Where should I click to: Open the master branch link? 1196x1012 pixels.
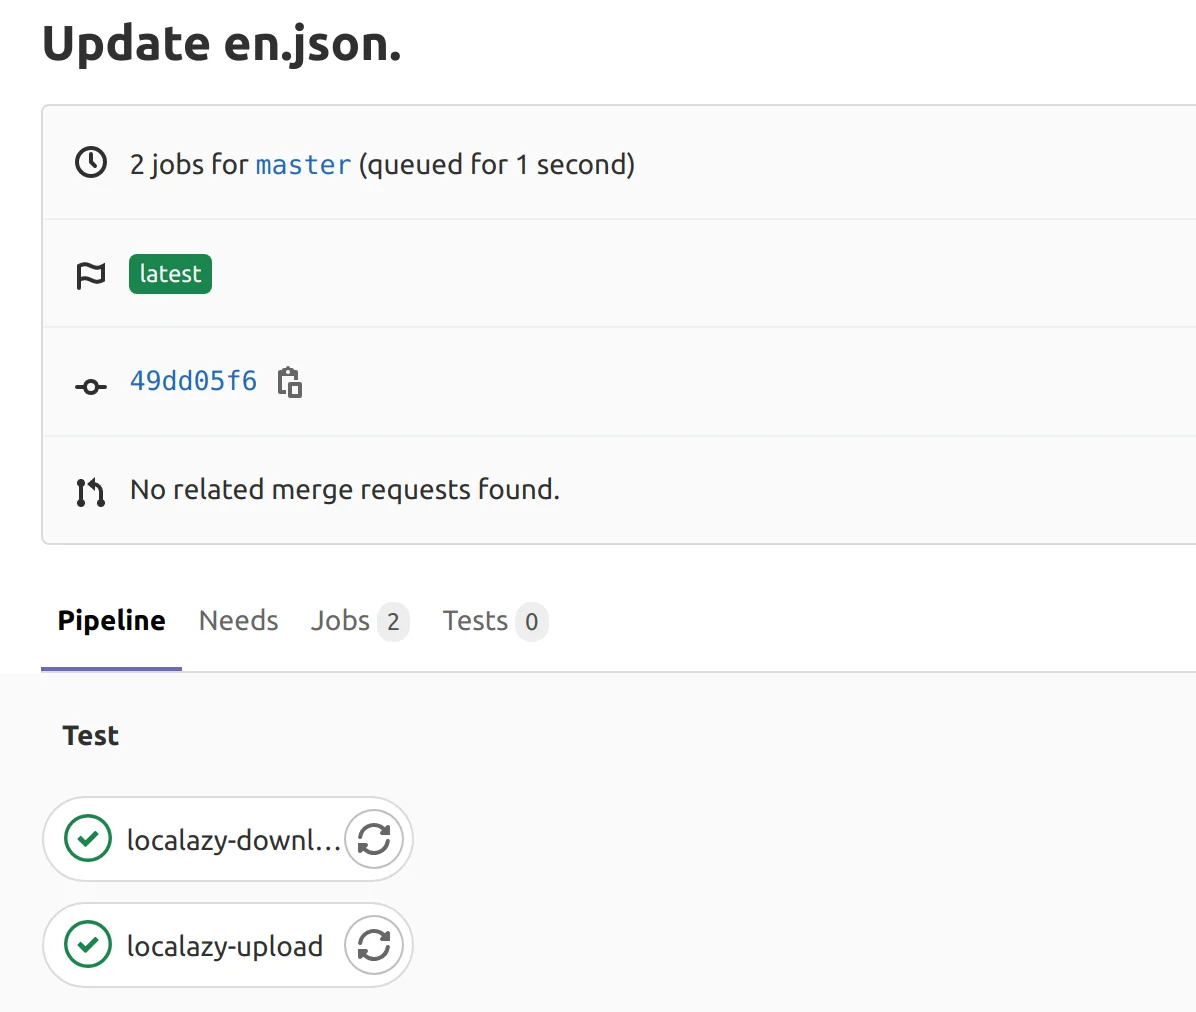pyautogui.click(x=303, y=165)
